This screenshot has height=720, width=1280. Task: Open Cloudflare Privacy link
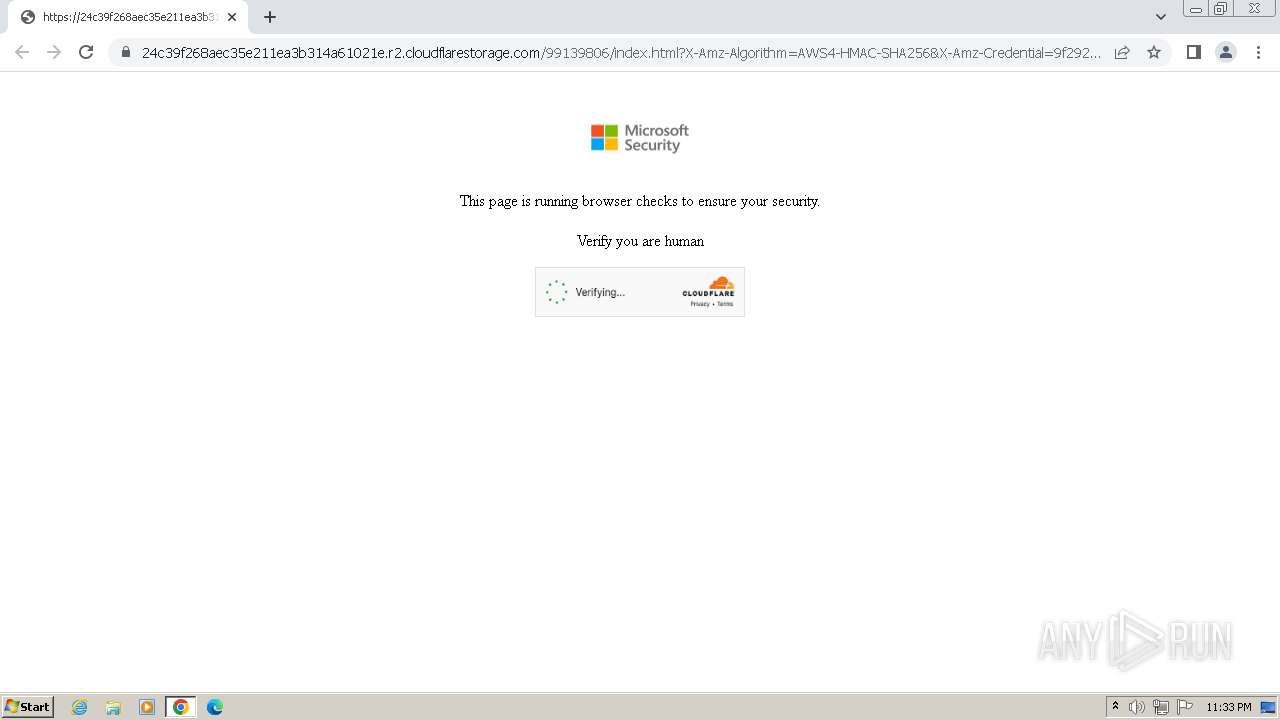(699, 304)
